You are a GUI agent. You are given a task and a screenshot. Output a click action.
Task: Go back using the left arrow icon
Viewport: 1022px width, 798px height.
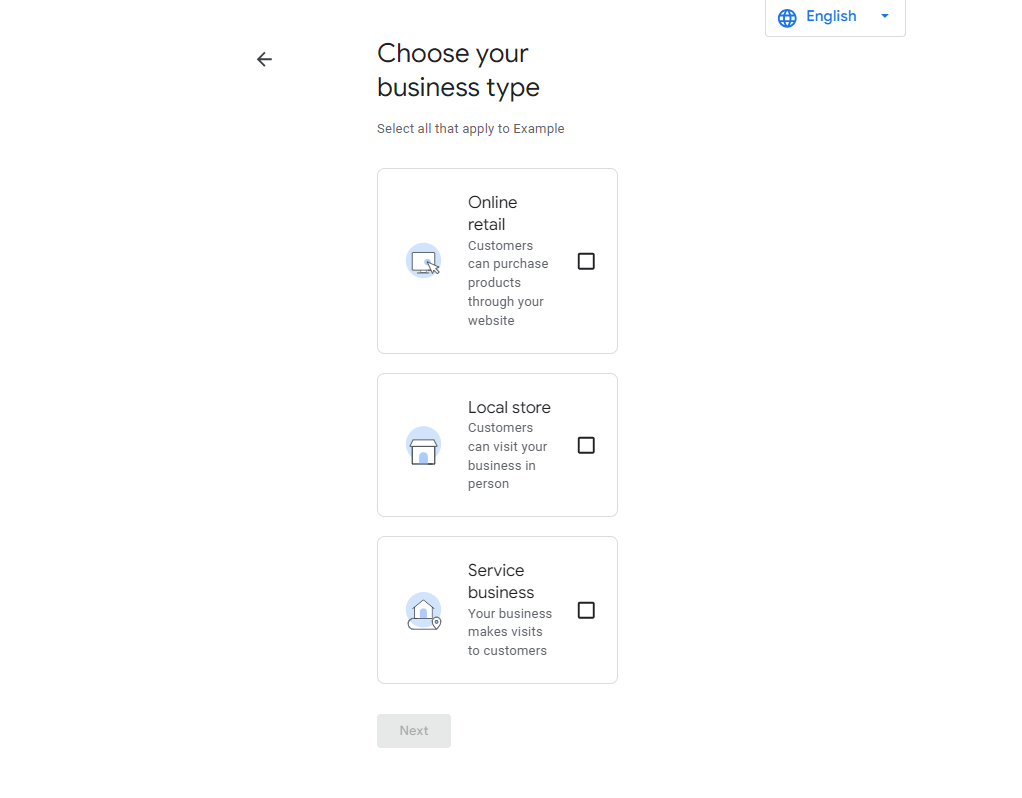264,59
